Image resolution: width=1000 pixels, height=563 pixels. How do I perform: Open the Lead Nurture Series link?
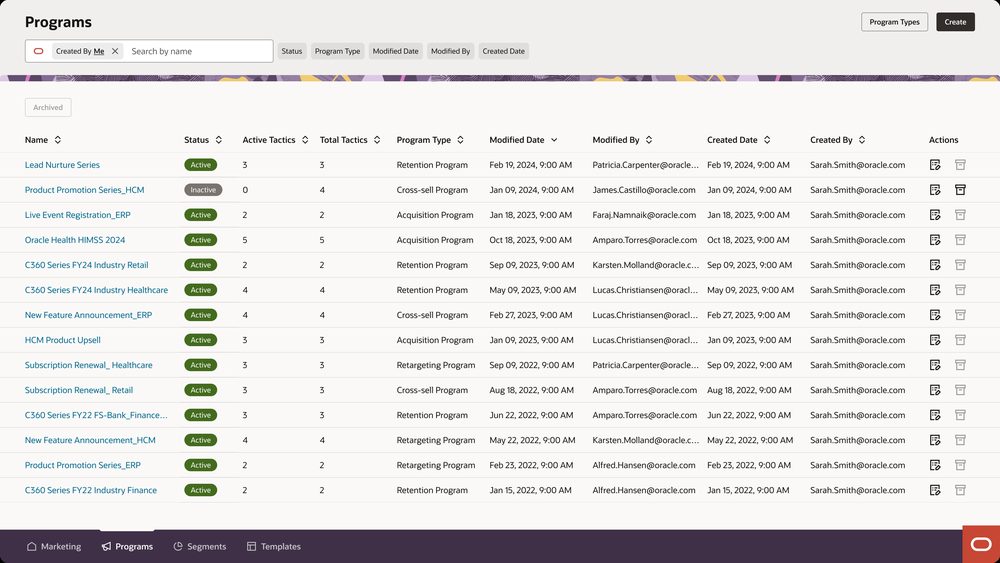(x=62, y=165)
